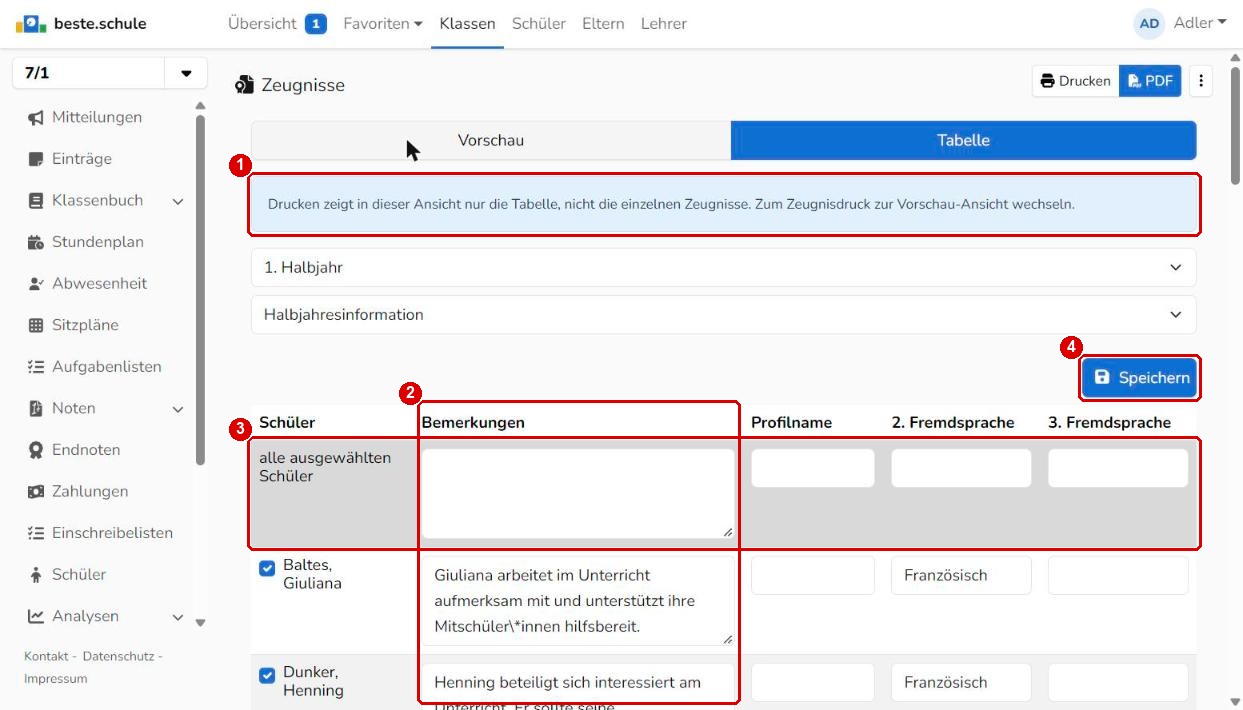Open the Kontakt footer link
The image size is (1243, 710).
tap(46, 656)
